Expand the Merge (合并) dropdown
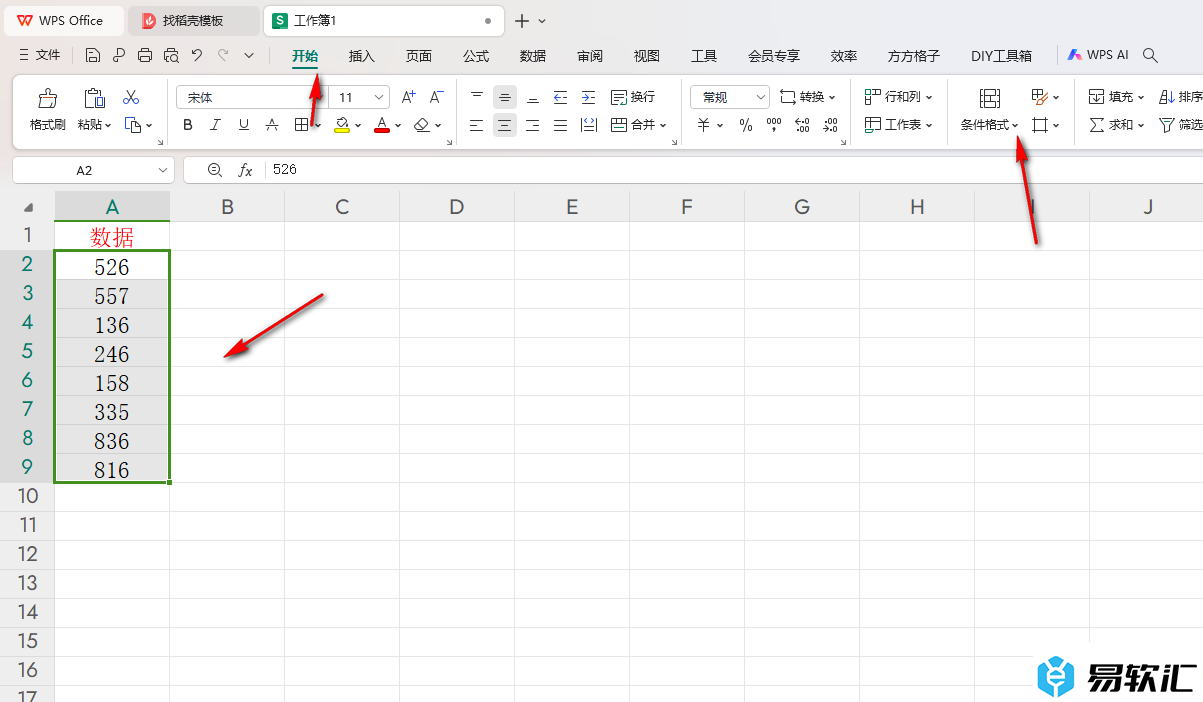Image resolution: width=1203 pixels, height=702 pixels. point(663,126)
